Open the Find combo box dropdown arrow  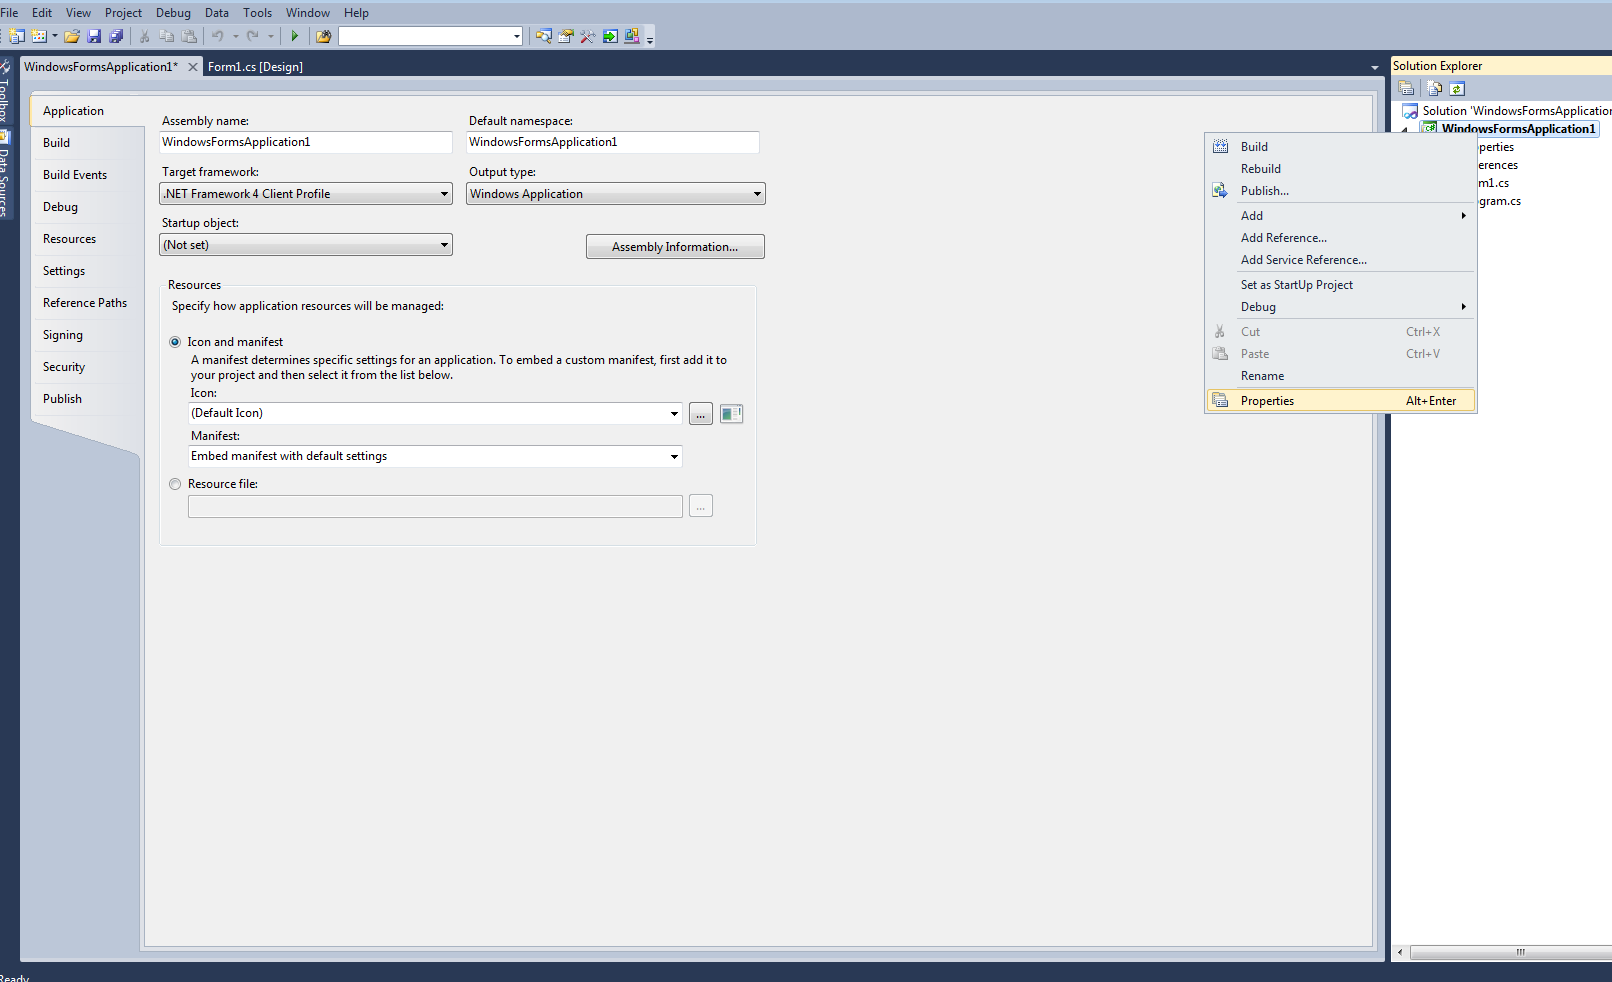(x=517, y=36)
